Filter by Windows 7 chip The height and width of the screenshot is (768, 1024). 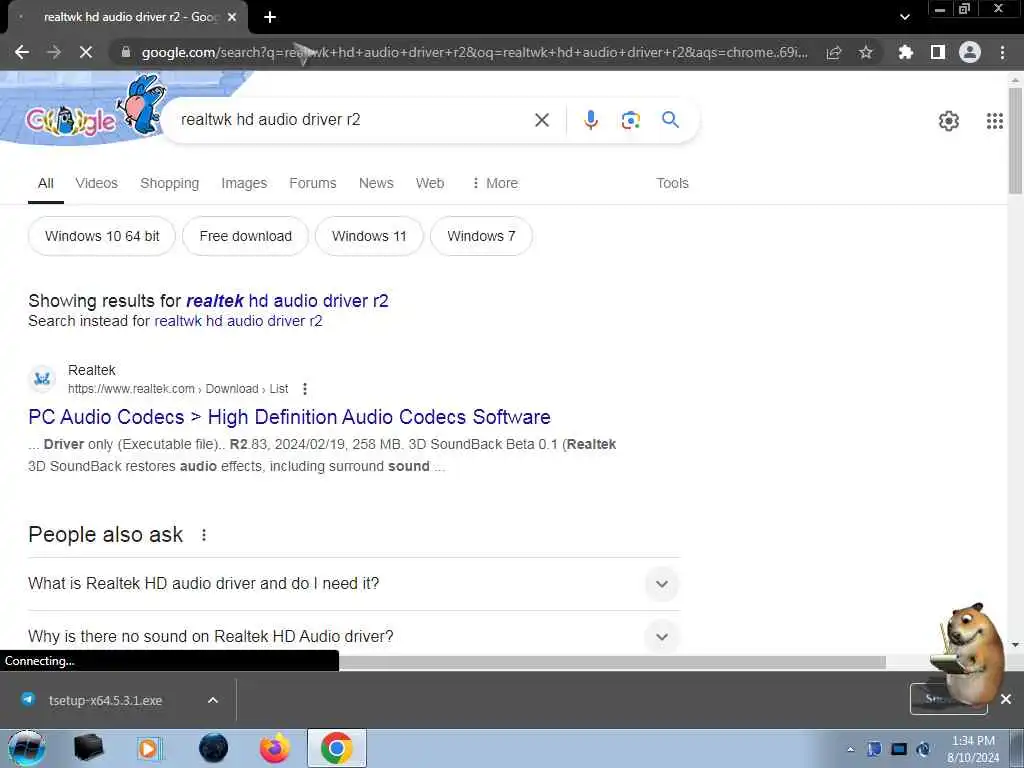(x=481, y=236)
